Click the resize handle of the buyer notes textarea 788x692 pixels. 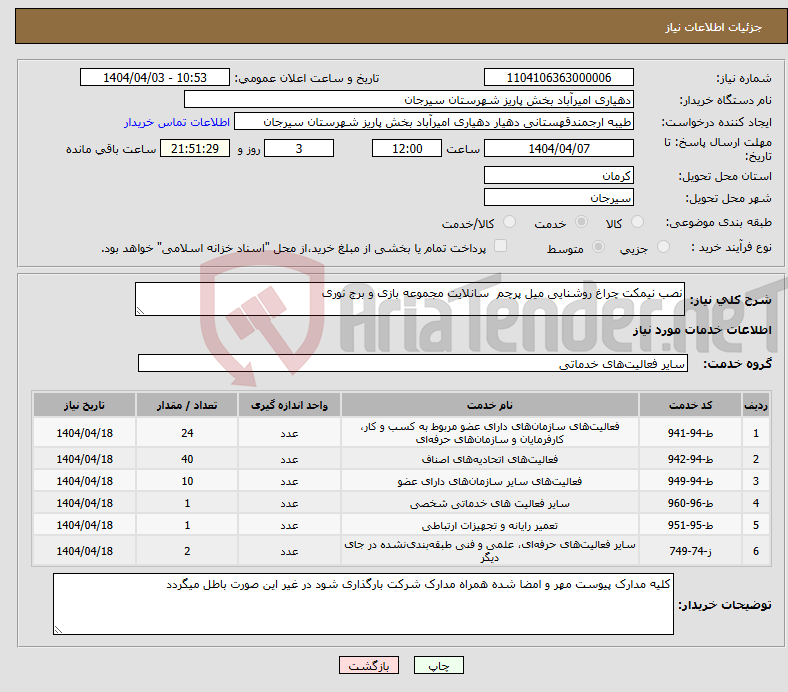(58, 629)
